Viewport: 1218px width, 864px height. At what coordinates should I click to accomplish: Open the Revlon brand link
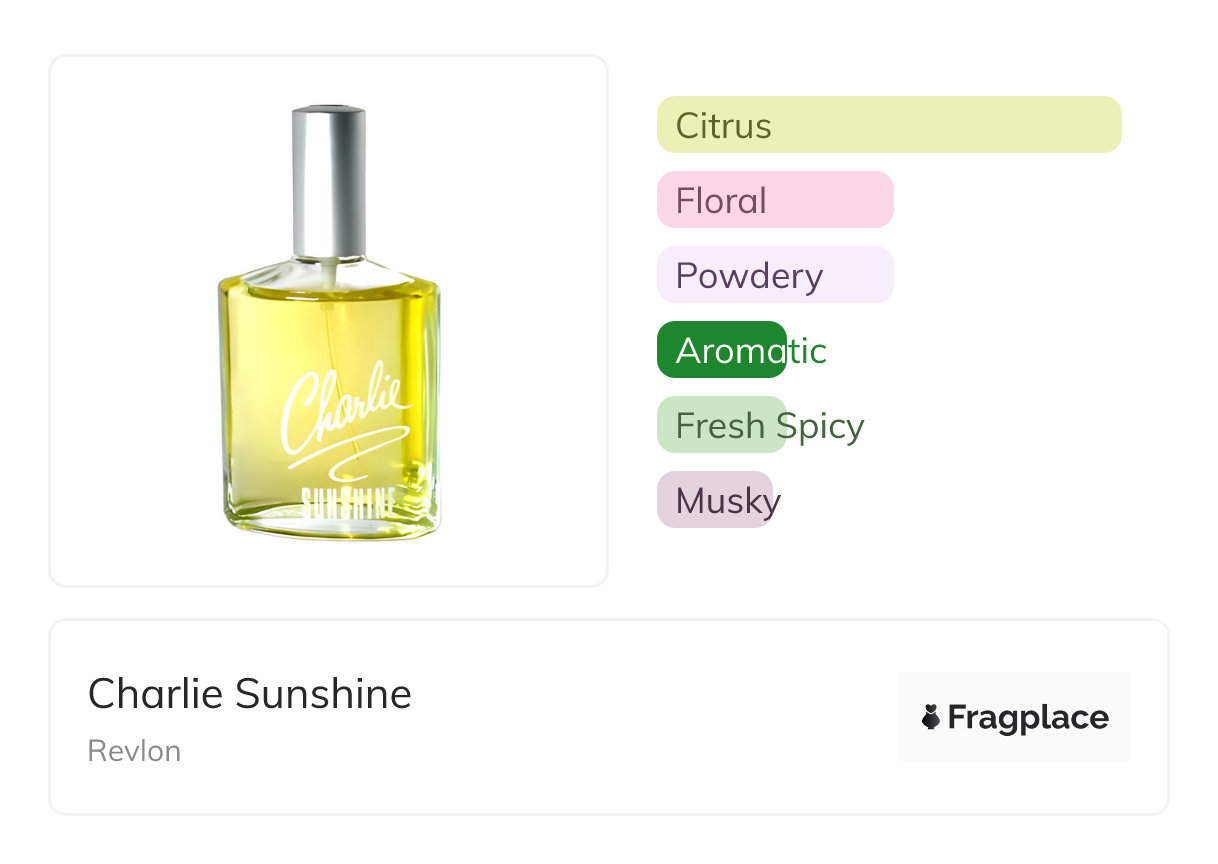(x=134, y=751)
